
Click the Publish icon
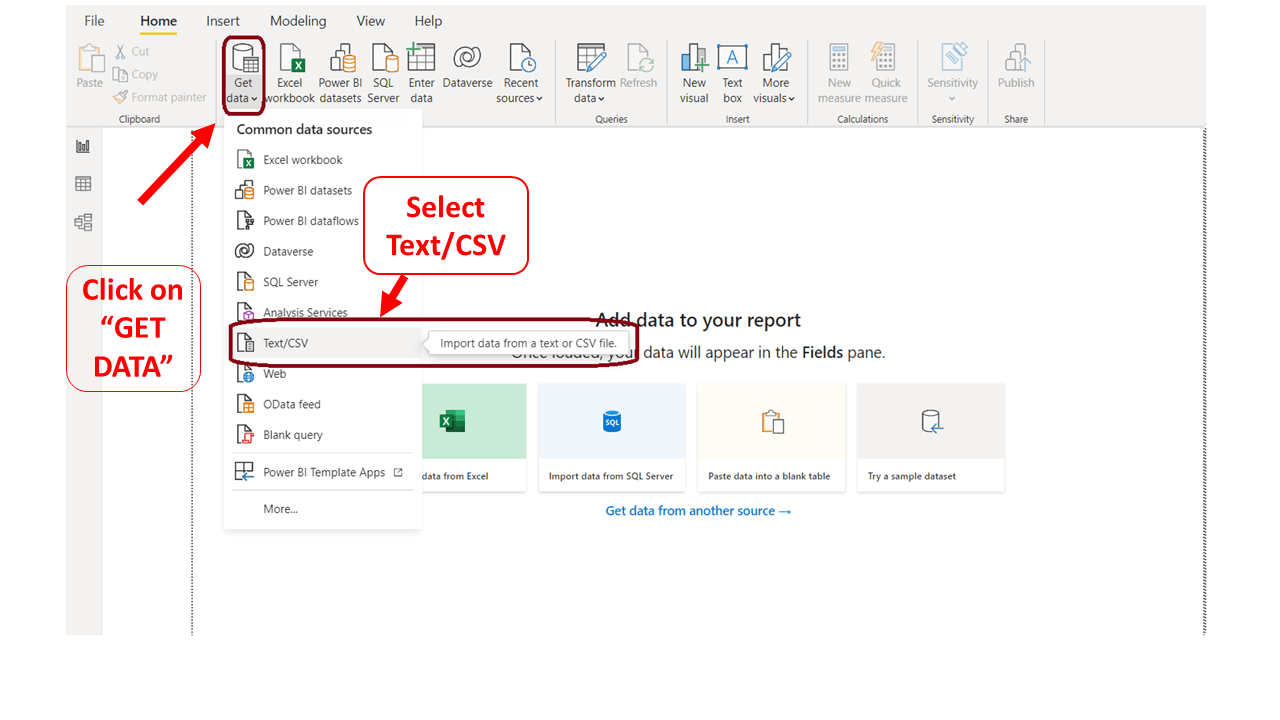(1015, 70)
